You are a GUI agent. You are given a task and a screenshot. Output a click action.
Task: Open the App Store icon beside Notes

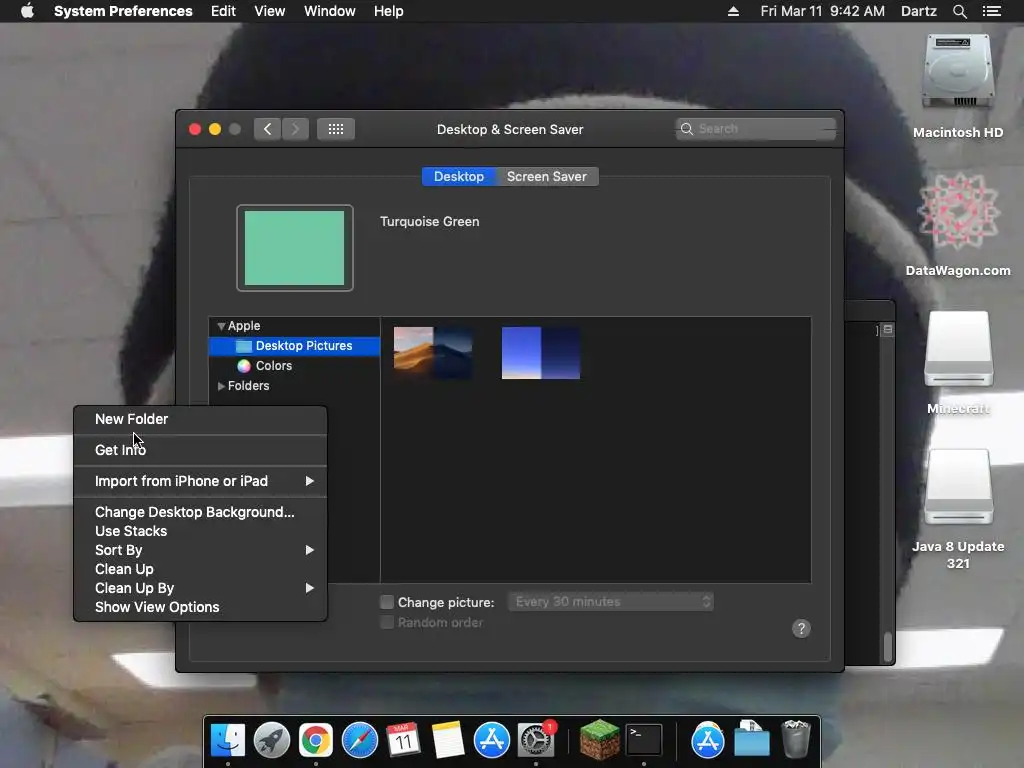pos(491,741)
